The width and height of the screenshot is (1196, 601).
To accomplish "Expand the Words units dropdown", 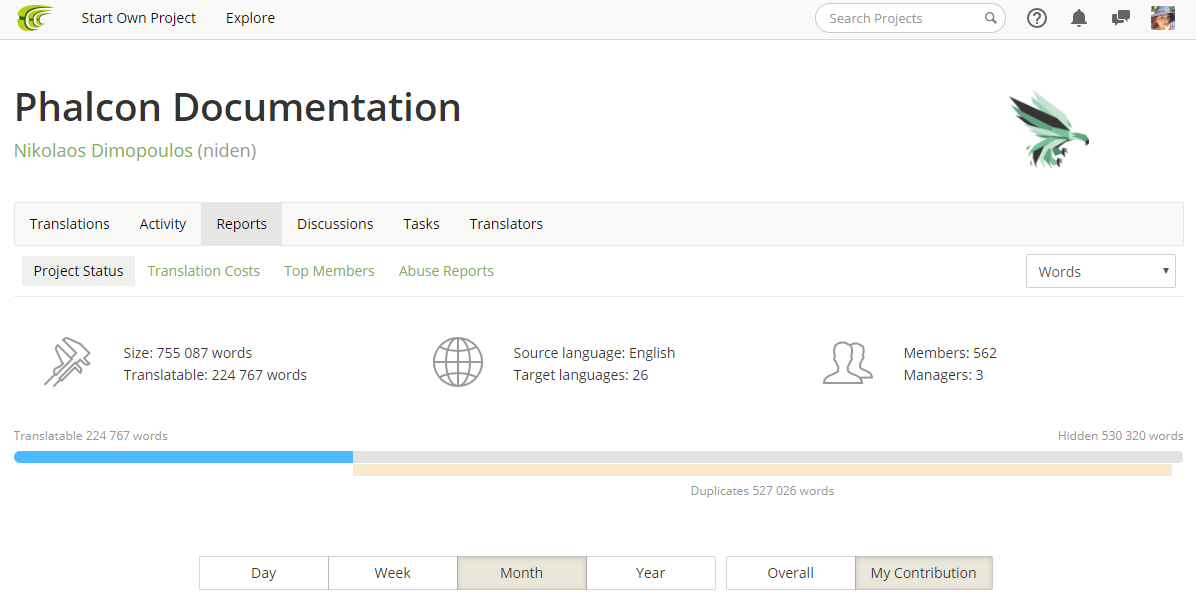I will (x=1101, y=272).
